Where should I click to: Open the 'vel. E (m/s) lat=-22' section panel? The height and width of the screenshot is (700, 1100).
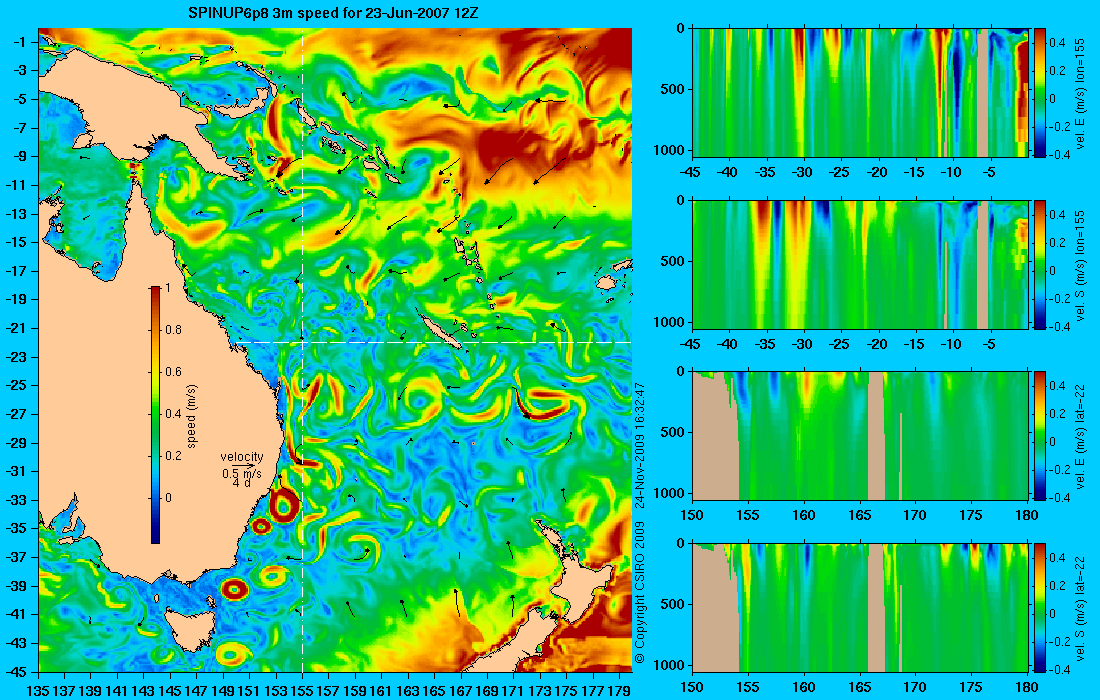point(861,436)
